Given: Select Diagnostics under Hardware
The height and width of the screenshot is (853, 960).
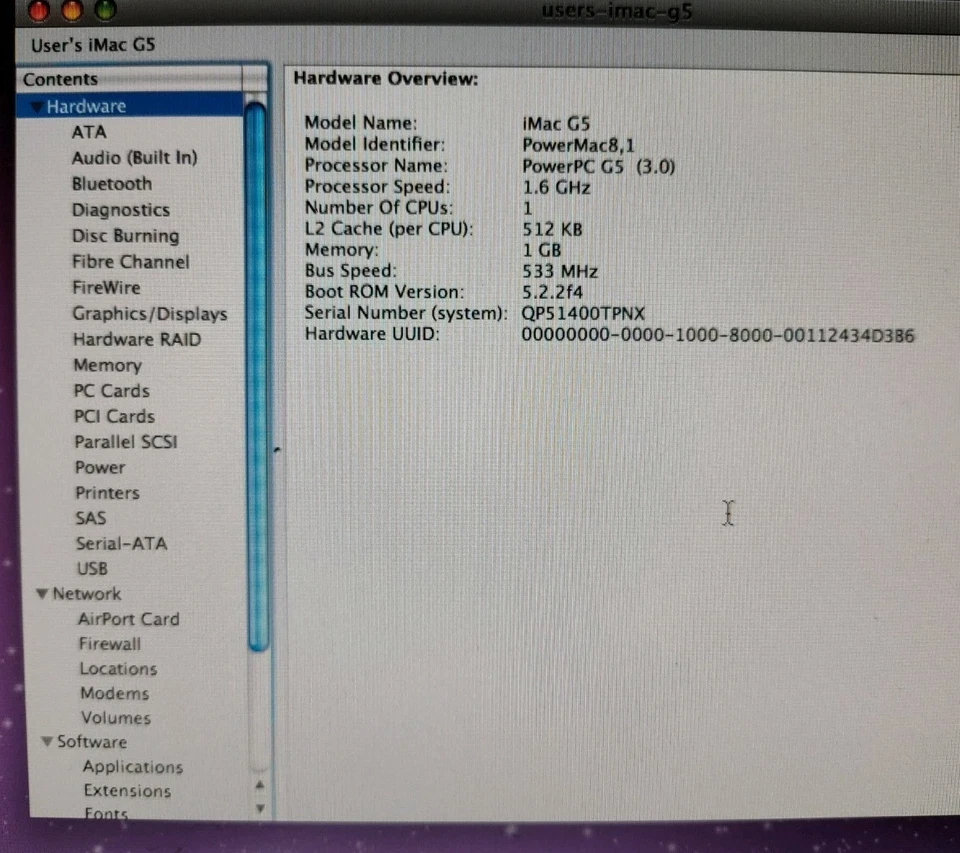Looking at the screenshot, I should coord(120,209).
